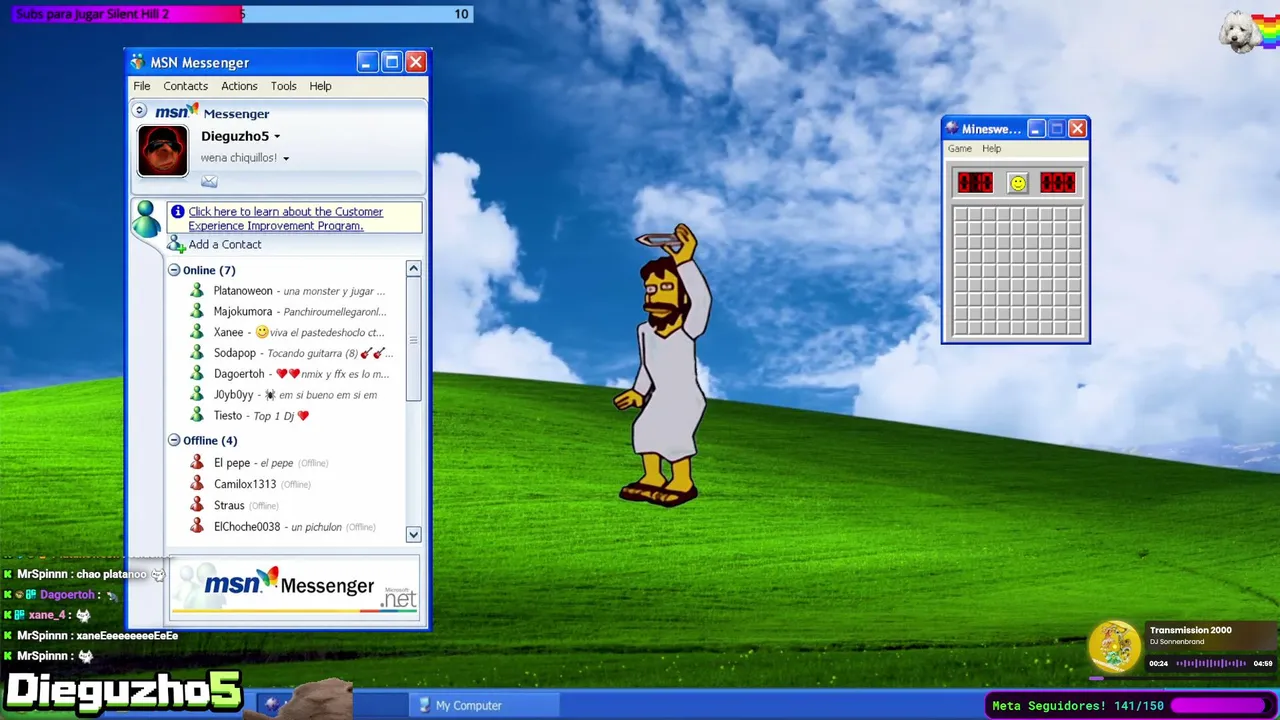
Task: Click the contact list scroll up arrow
Action: click(x=413, y=269)
